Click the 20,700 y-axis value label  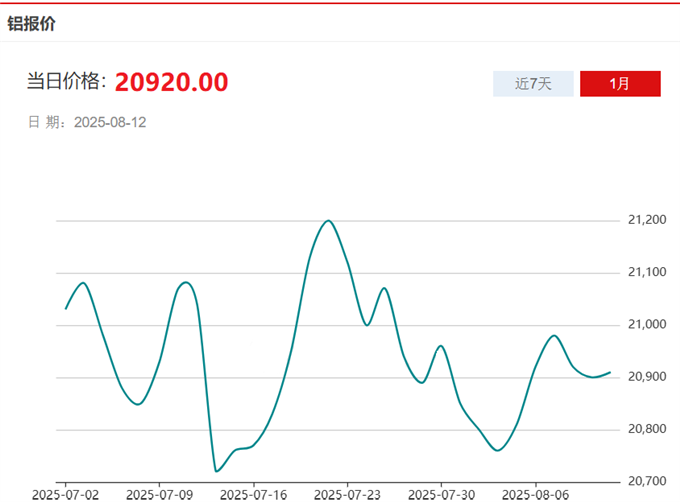point(646,481)
